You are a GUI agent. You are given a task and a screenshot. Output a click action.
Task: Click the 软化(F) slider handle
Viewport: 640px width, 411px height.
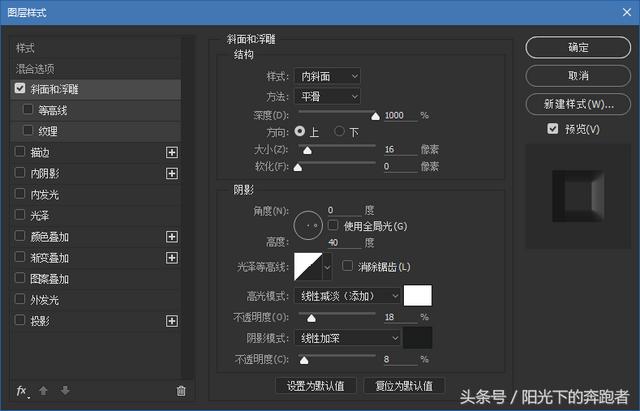[x=298, y=167]
